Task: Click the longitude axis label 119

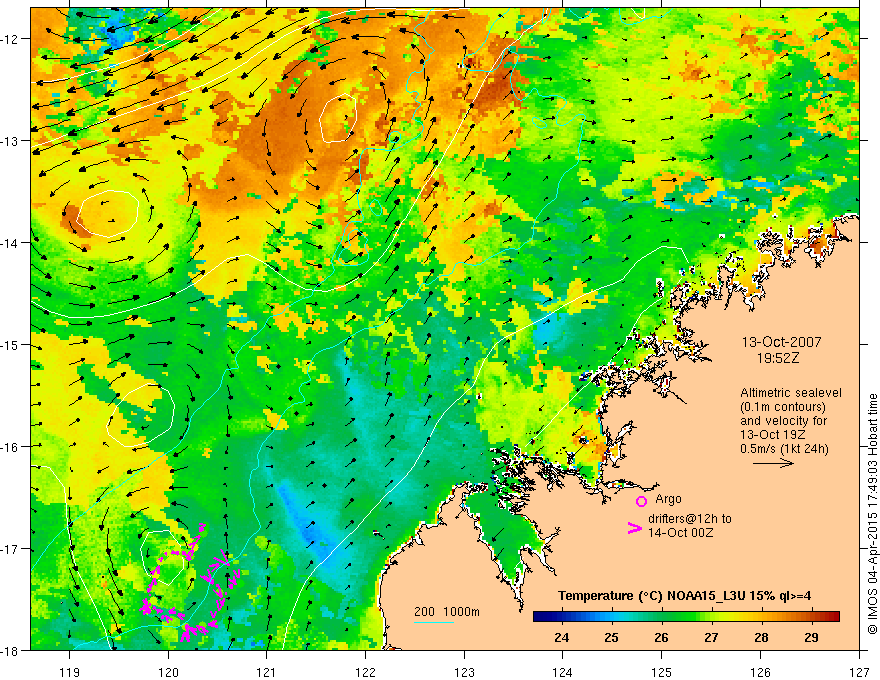Action: click(70, 672)
